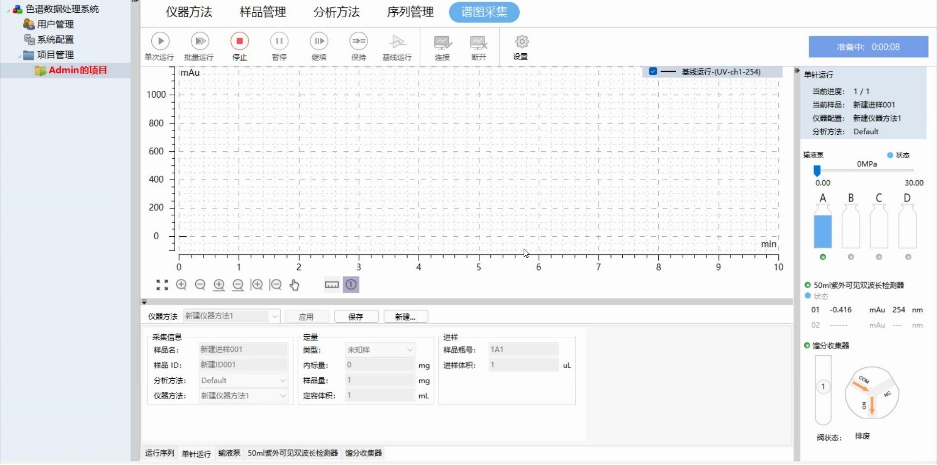Image resolution: width=937 pixels, height=465 pixels.
Task: Stop acquisition with the red 停止 button
Action: (x=239, y=47)
